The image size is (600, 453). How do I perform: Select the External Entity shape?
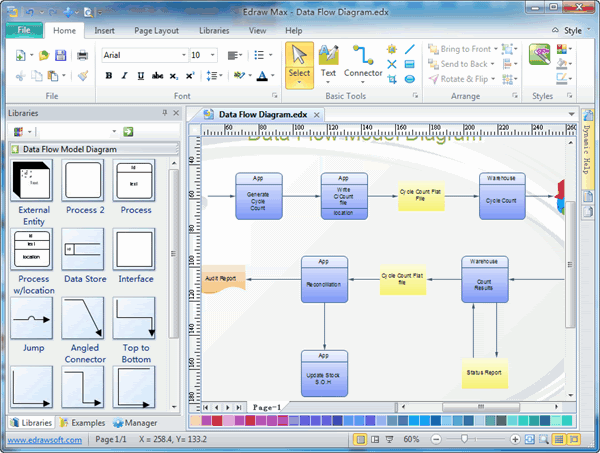(31, 180)
